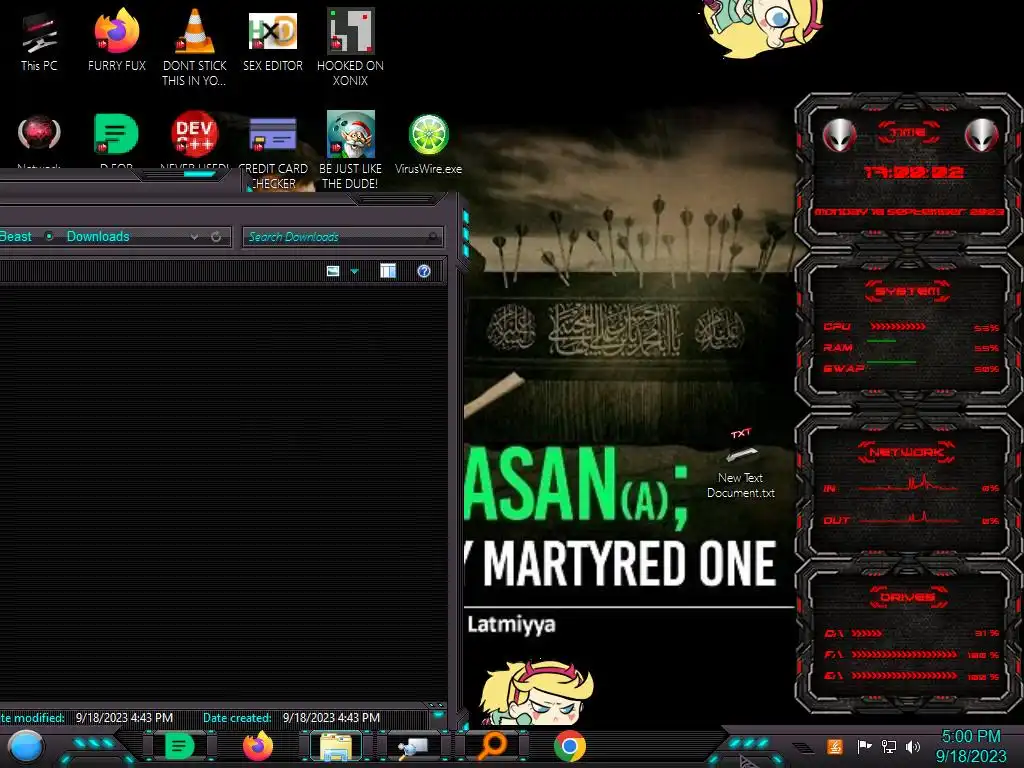Click the System widget header

[908, 291]
